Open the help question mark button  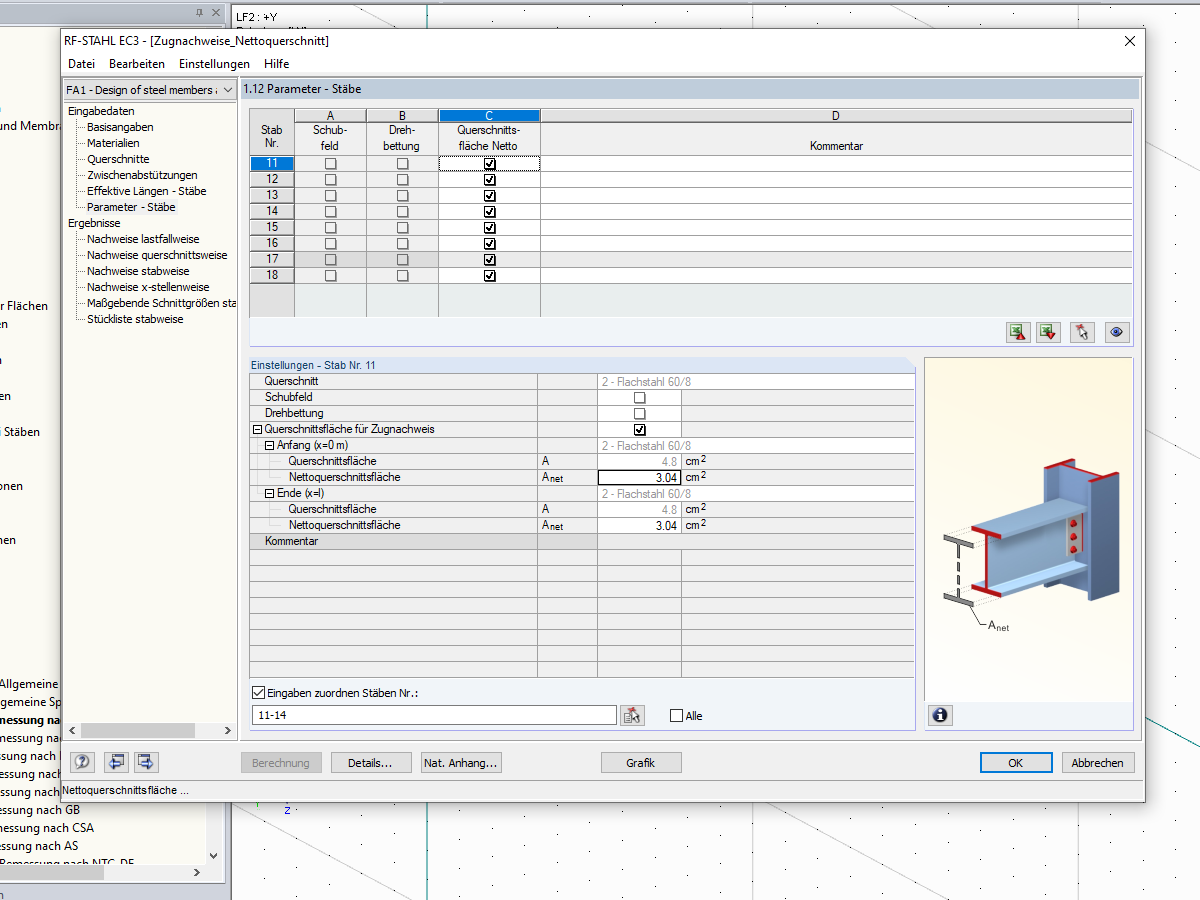click(x=82, y=762)
